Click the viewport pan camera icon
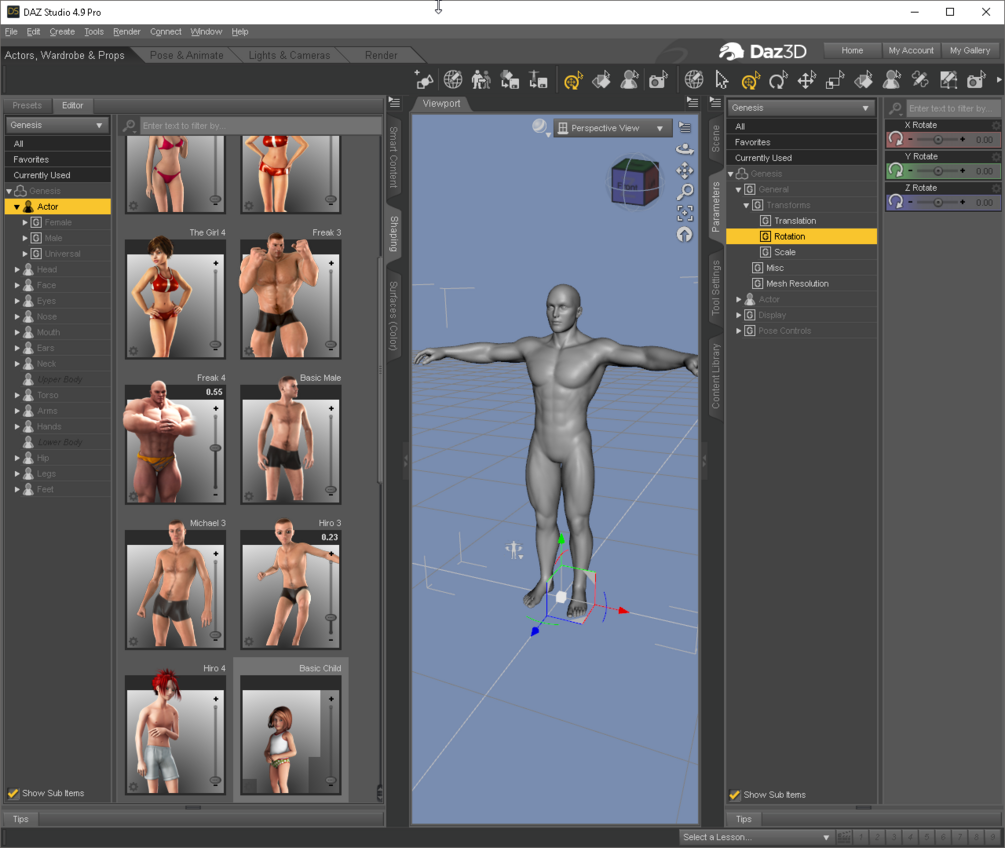The image size is (1005, 848). click(x=685, y=170)
